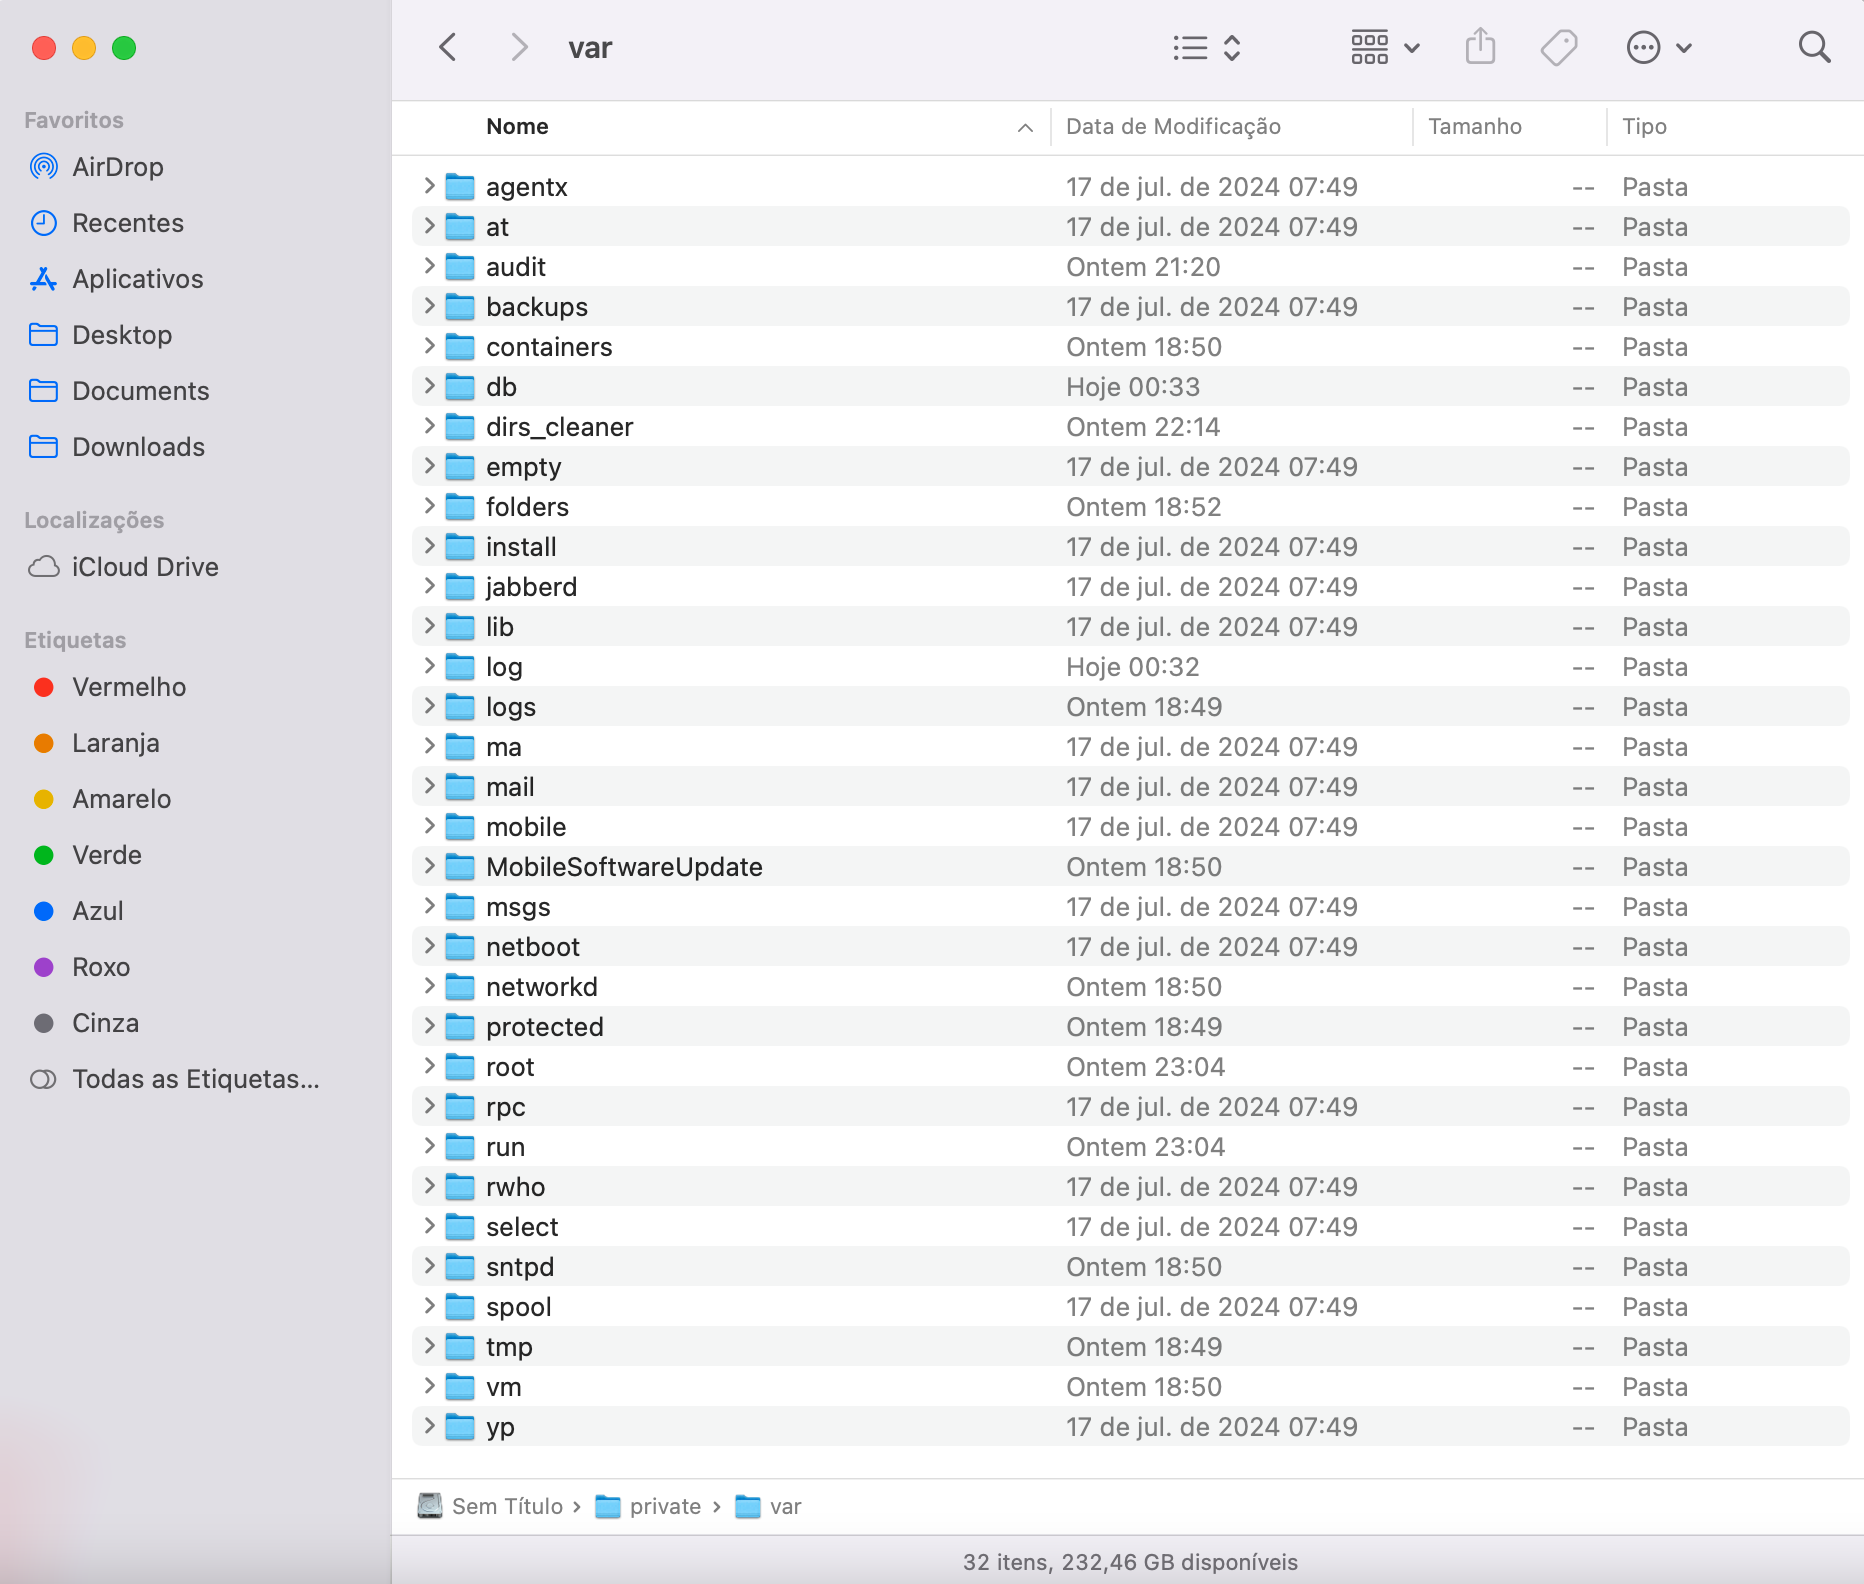Click the tag (Etiquetas) toolbar icon

click(x=1558, y=47)
